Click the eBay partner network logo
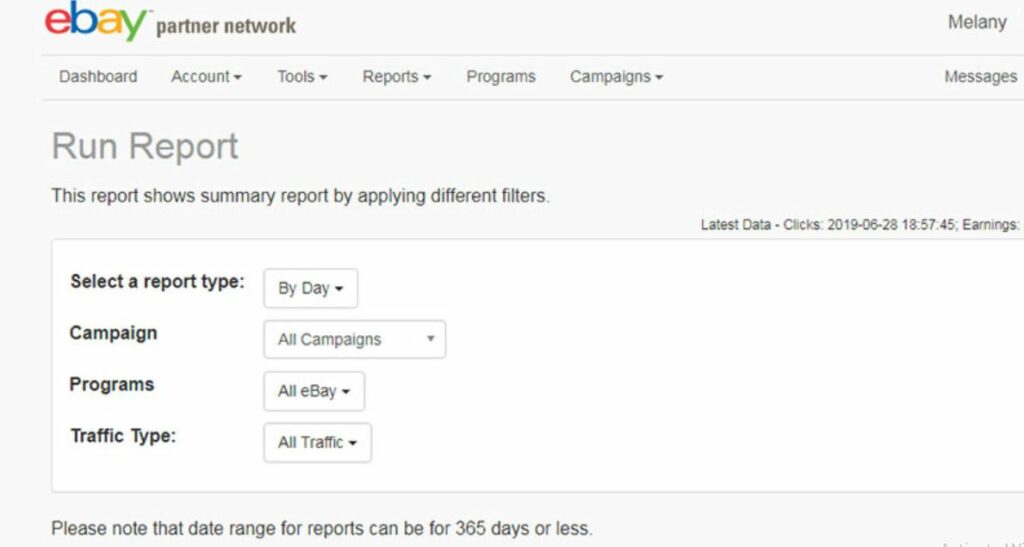Screen dimensions: 1024x547 (x=170, y=22)
